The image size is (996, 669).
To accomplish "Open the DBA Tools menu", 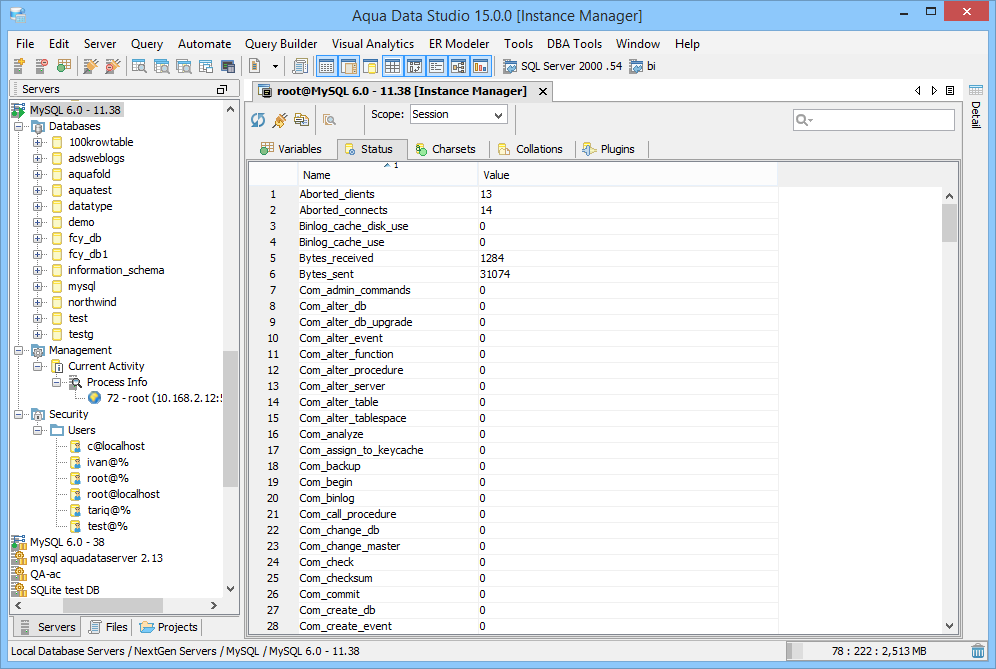I will coord(574,44).
